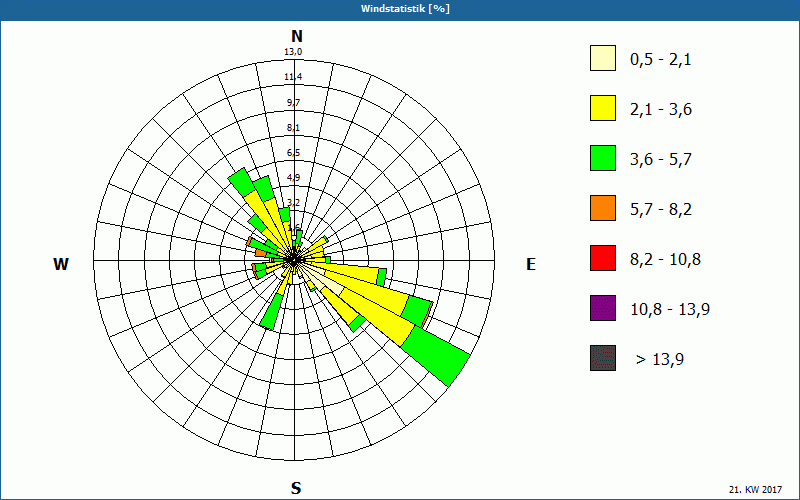Click the E compass label

click(x=531, y=264)
